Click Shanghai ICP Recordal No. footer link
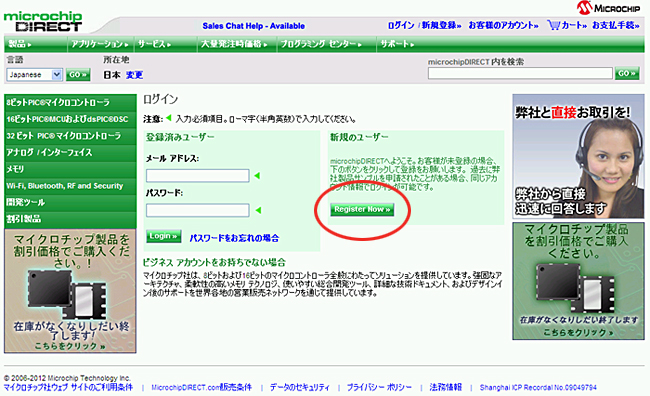The image size is (650, 396). 538,387
